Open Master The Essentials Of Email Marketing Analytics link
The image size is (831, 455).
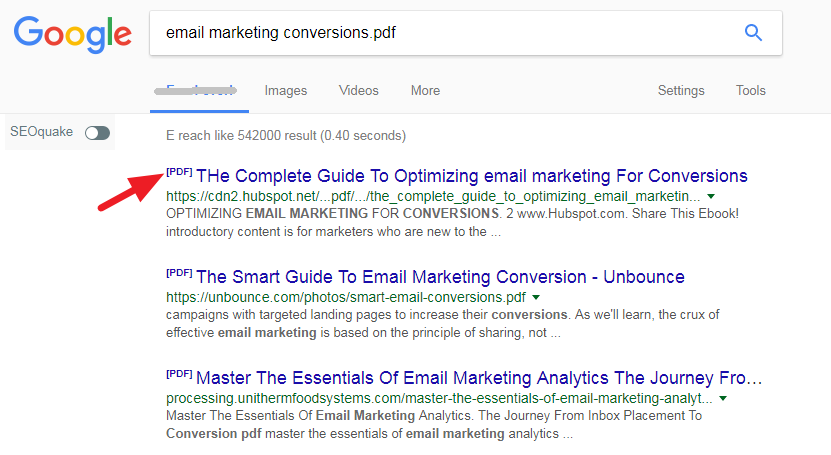point(479,378)
